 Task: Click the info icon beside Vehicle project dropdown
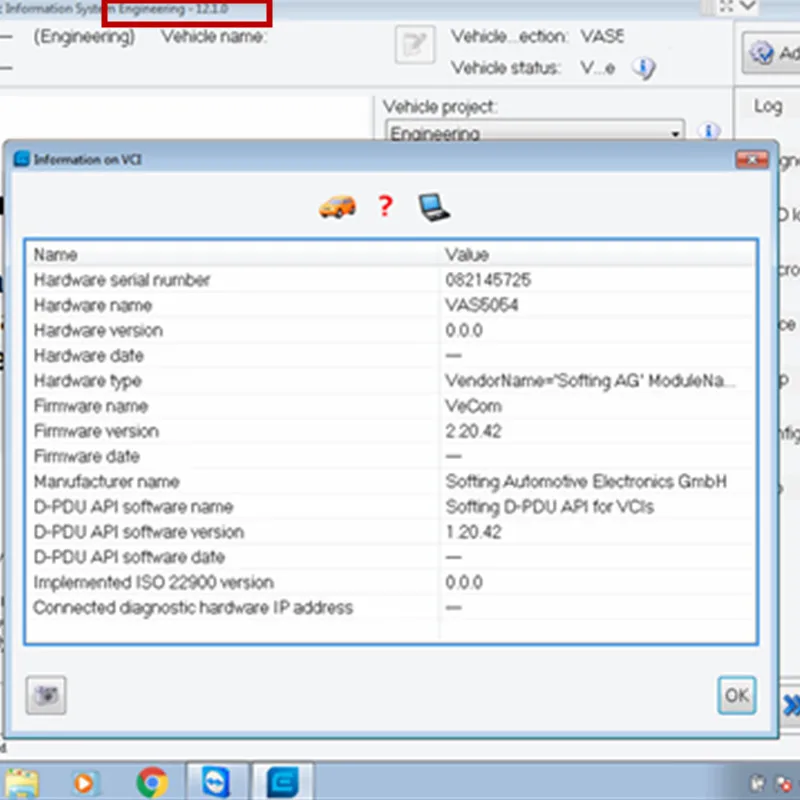pos(709,130)
